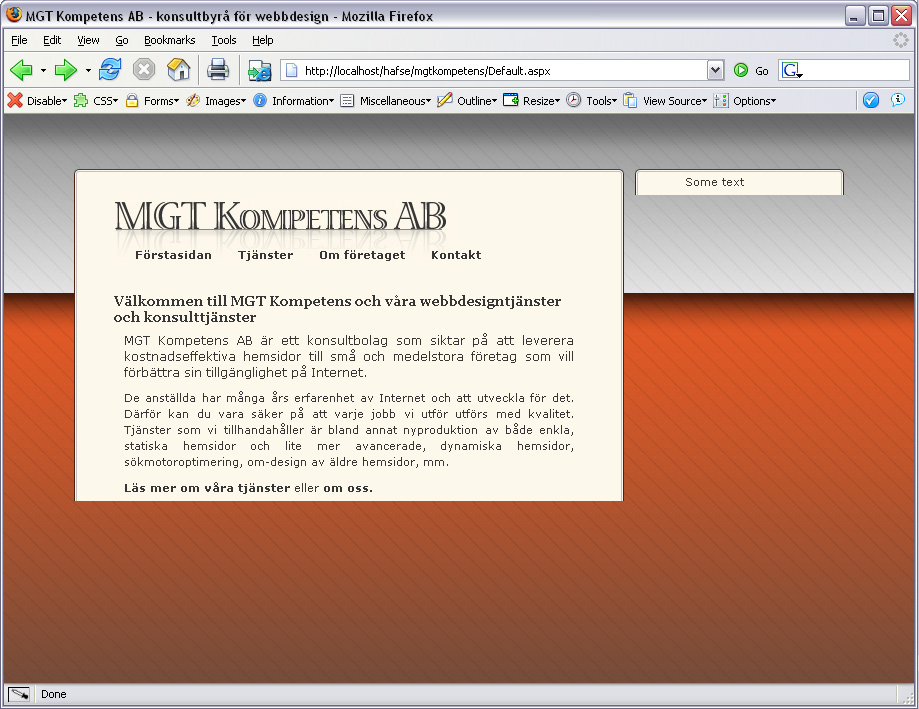Open the Outline dropdown menu

[x=476, y=101]
